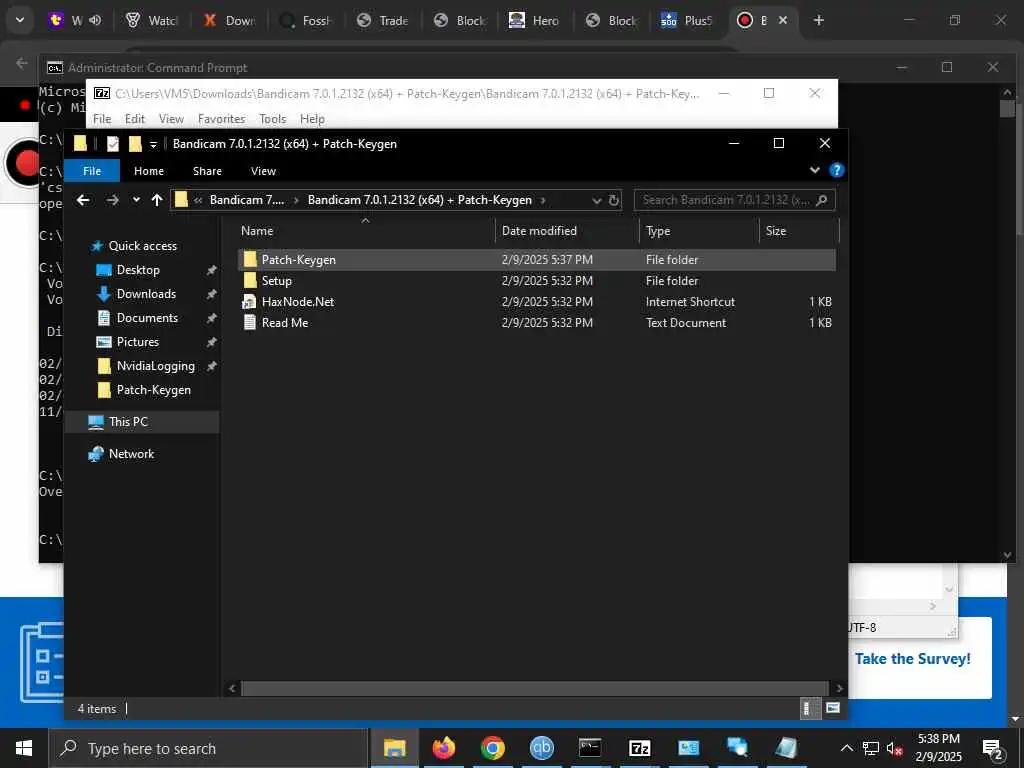The height and width of the screenshot is (768, 1024).
Task: Click the network tray icon
Action: click(871, 748)
